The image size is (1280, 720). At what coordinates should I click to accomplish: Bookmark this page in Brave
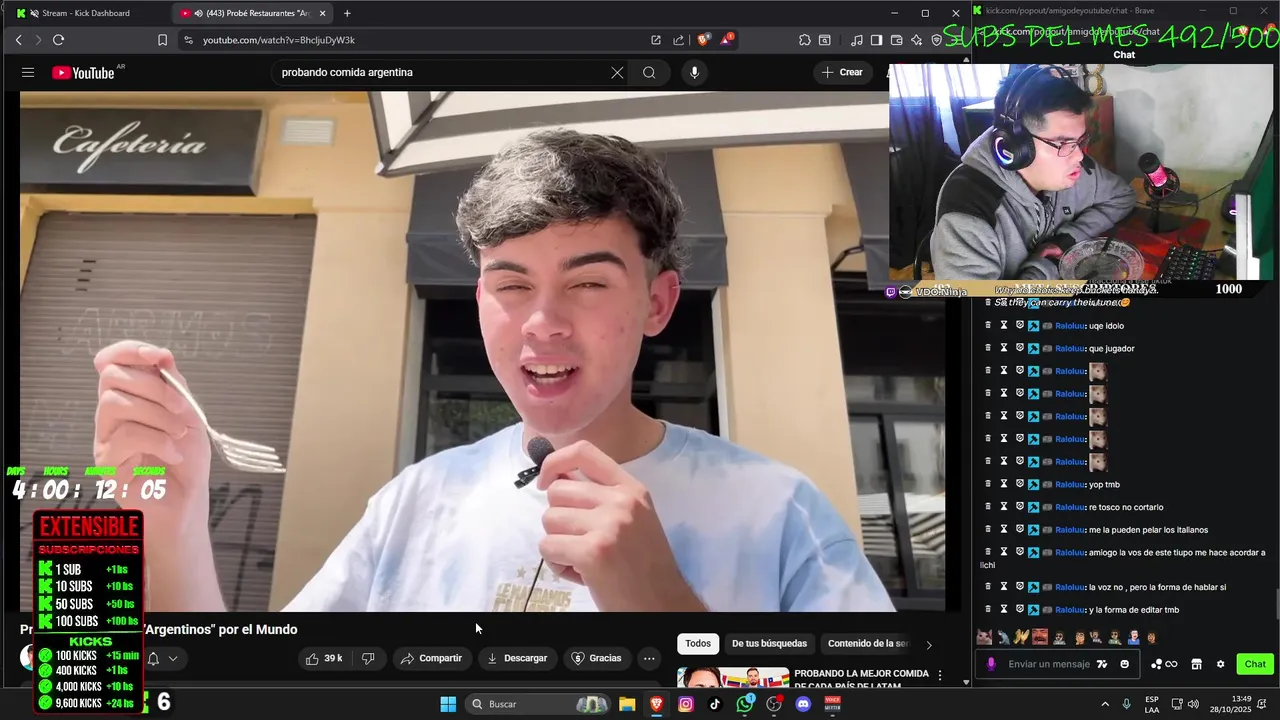(x=162, y=40)
